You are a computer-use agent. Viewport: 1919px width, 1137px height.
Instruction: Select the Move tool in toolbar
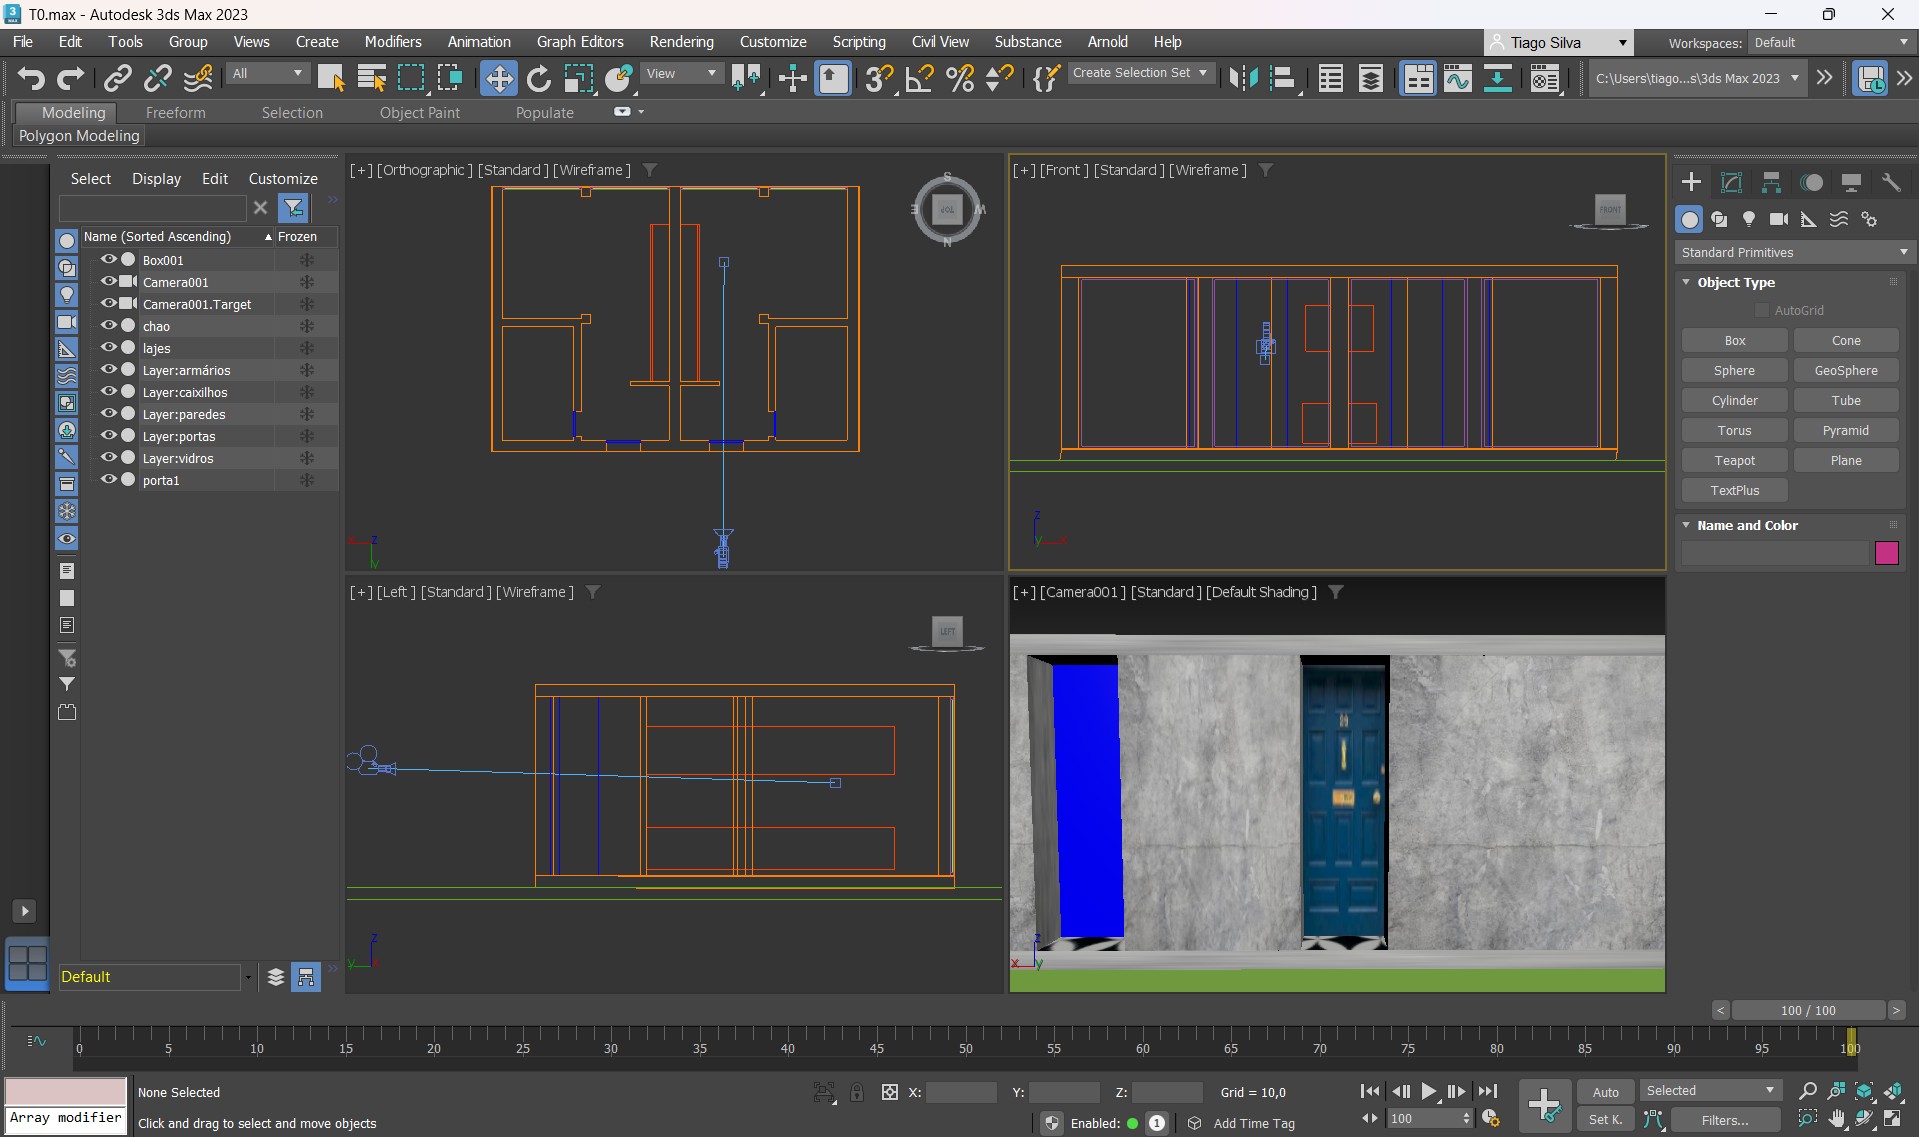498,78
